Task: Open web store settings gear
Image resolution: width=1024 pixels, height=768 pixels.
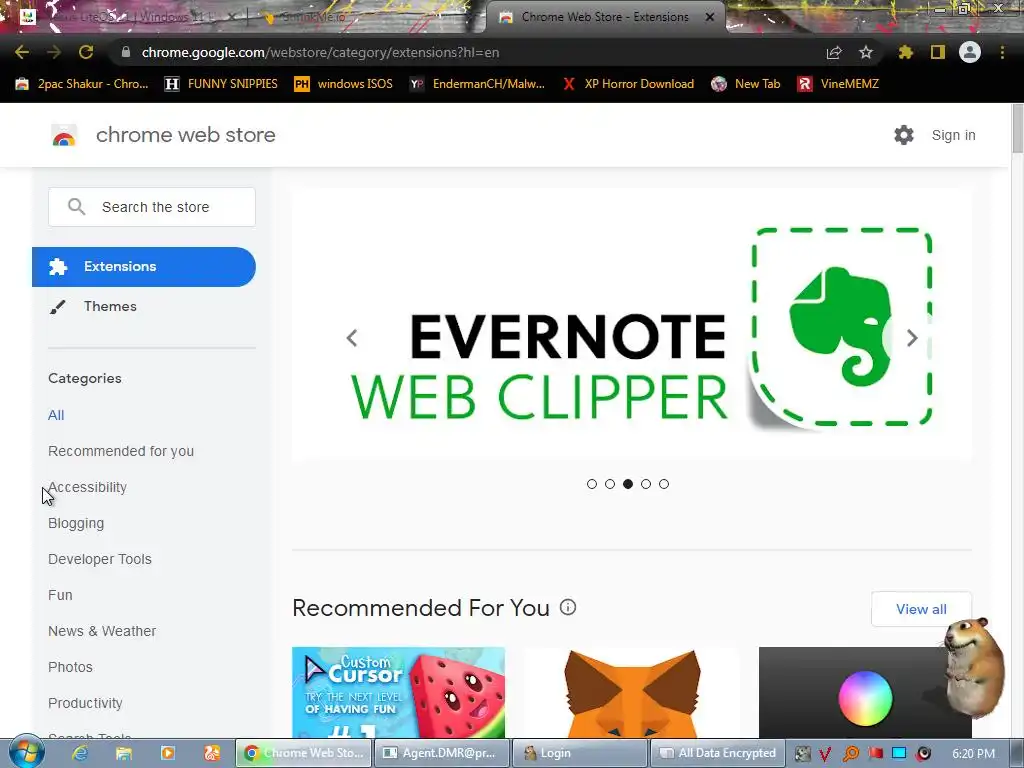Action: pos(904,135)
